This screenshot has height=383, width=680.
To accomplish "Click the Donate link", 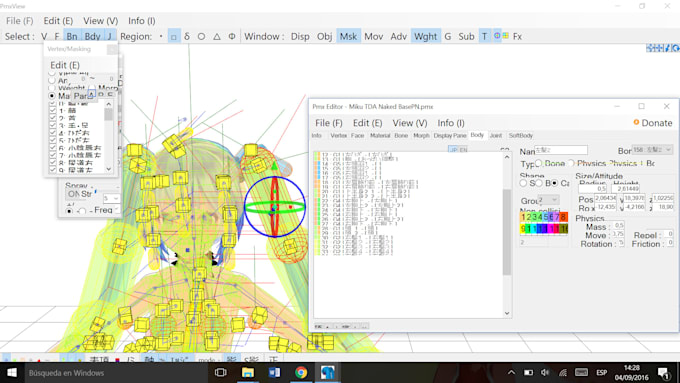I will pyautogui.click(x=653, y=123).
